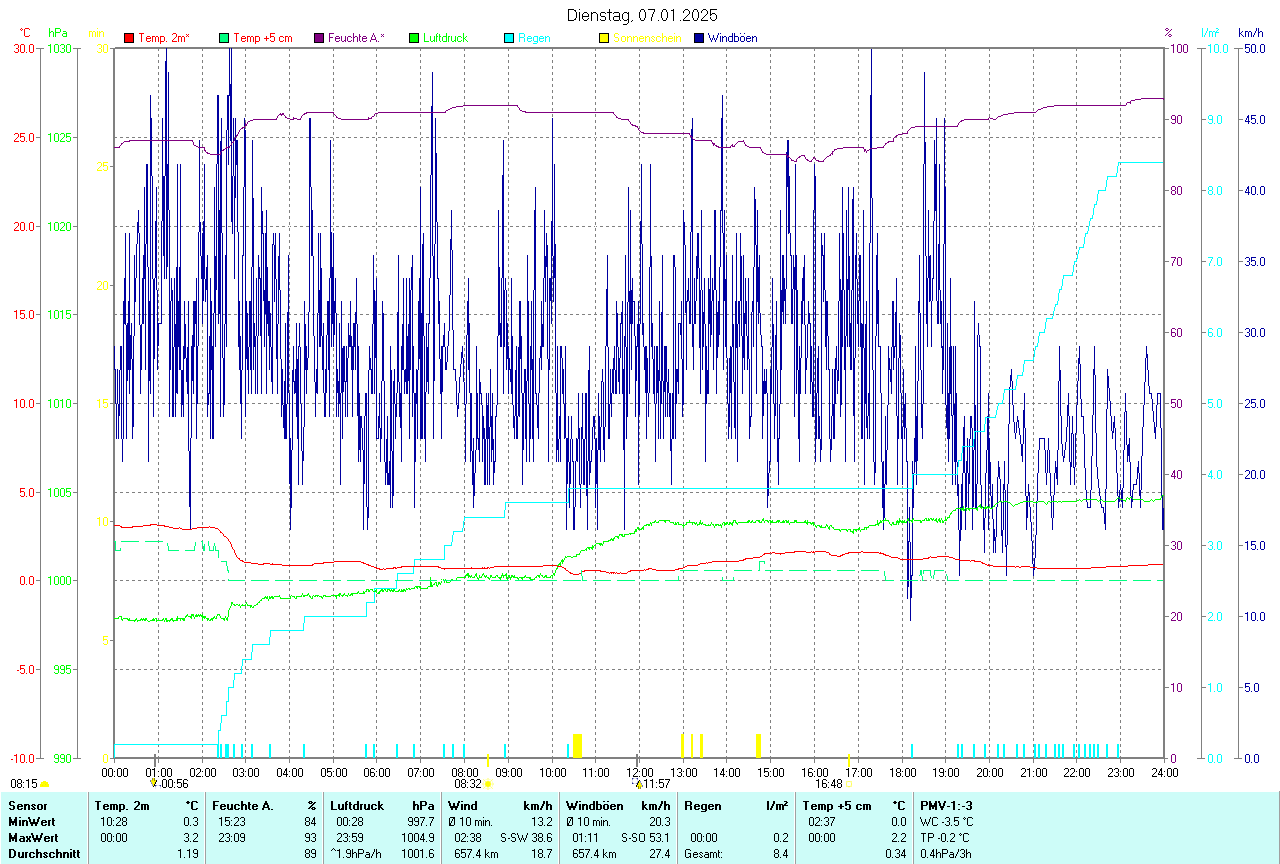
Task: Select the 'Temp +5 cm' legend label
Action: (x=263, y=38)
